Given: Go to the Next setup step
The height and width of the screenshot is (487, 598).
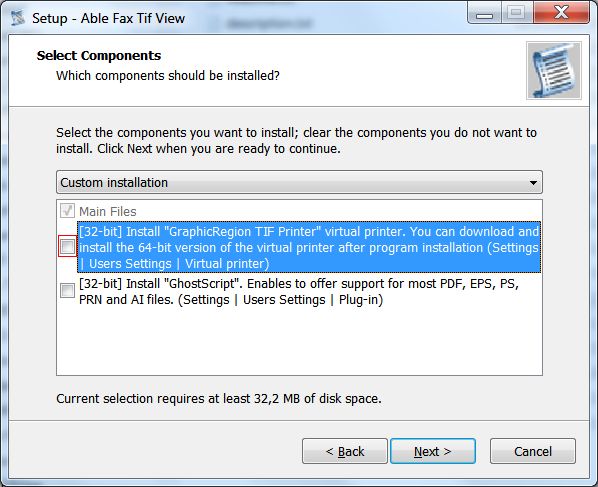Looking at the screenshot, I should pos(433,451).
